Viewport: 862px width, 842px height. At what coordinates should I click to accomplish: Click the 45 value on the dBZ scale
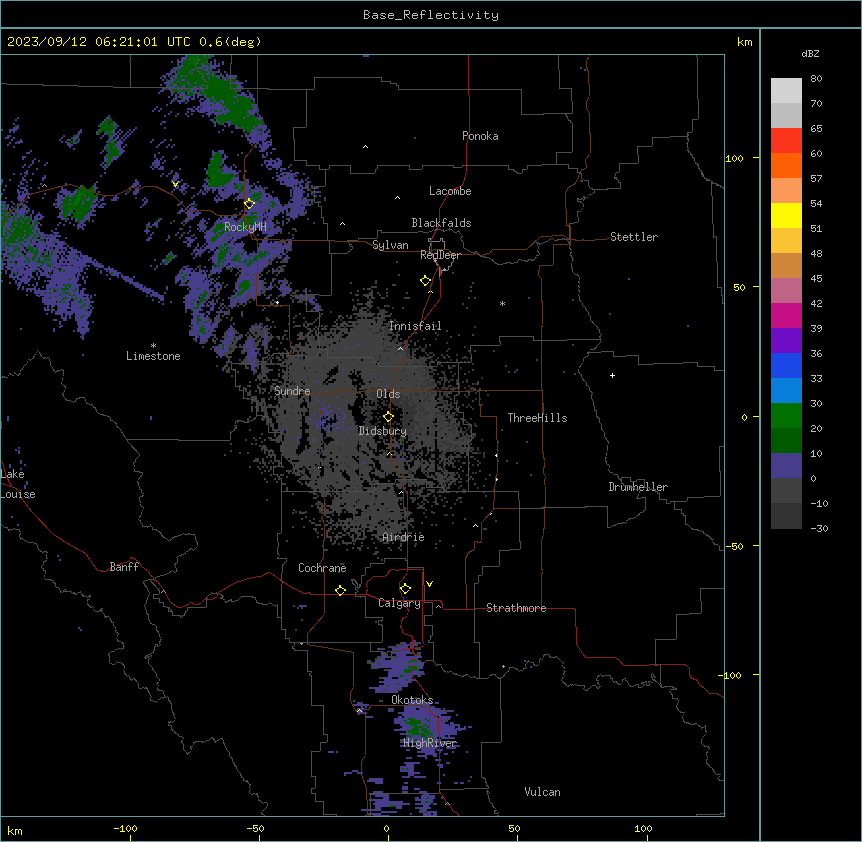[x=816, y=278]
